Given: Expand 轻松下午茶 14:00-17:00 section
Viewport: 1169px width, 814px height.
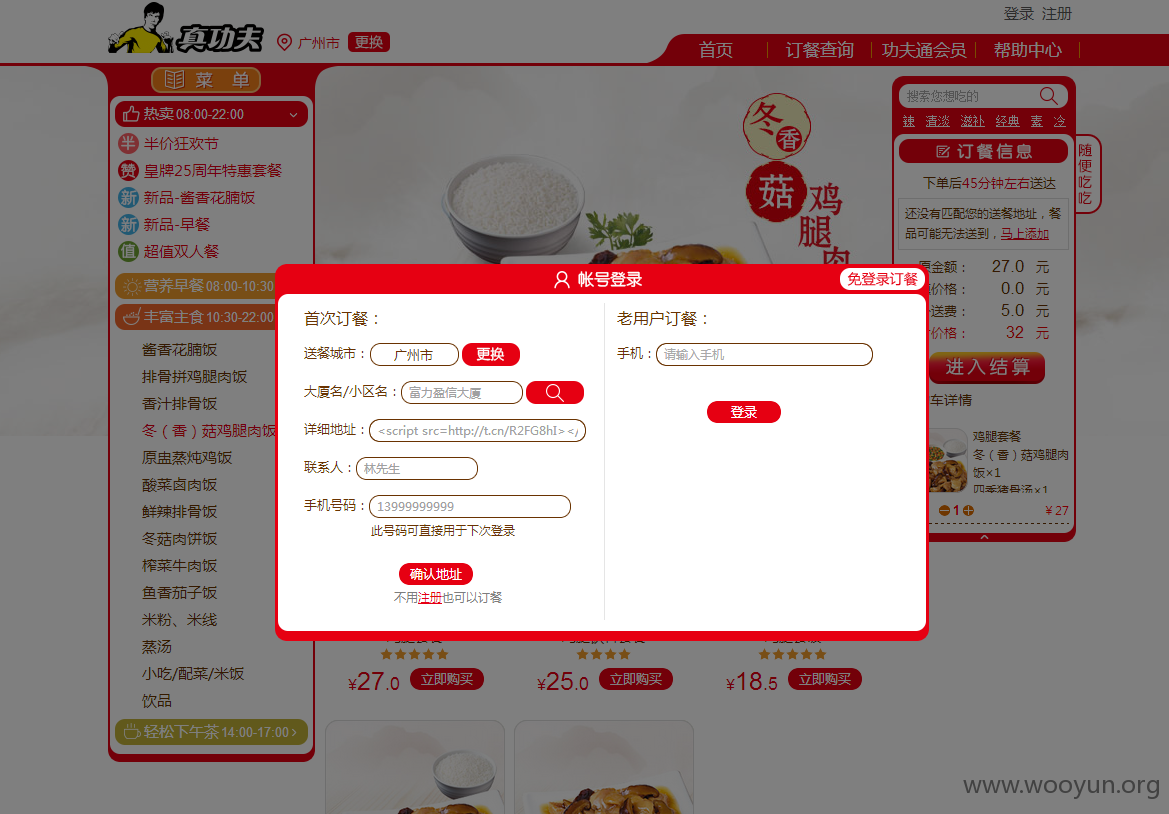Looking at the screenshot, I should click(211, 732).
